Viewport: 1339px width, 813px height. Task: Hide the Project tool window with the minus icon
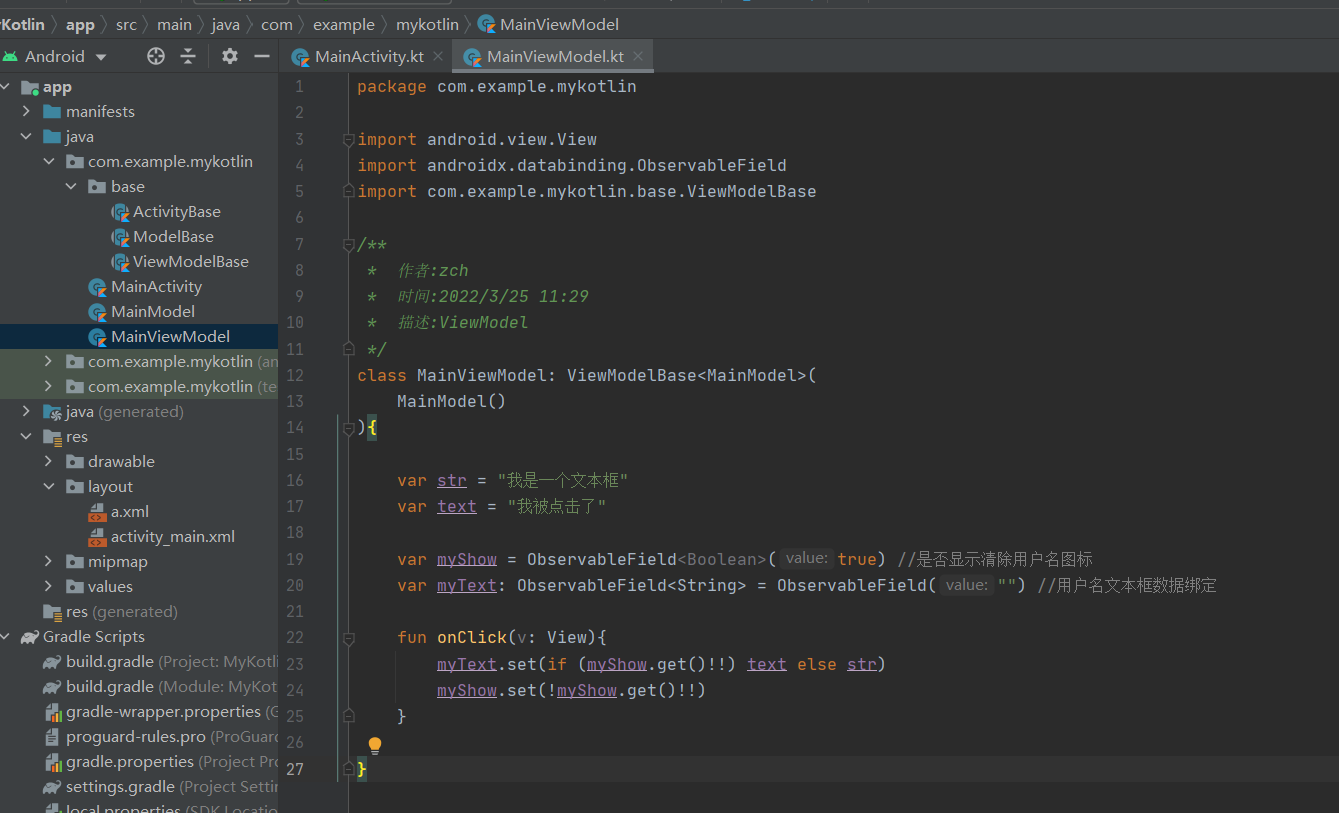coord(261,56)
